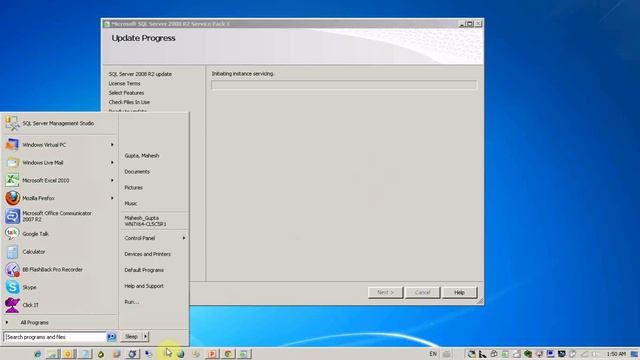Start BB FlashBack Pro Recorder
This screenshot has height=360, width=640.
click(x=59, y=269)
